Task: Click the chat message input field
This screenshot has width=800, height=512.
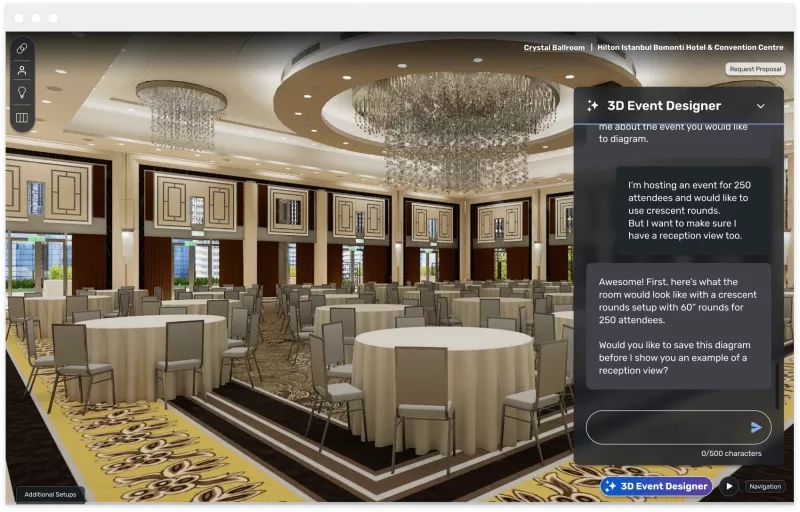Action: coord(679,428)
